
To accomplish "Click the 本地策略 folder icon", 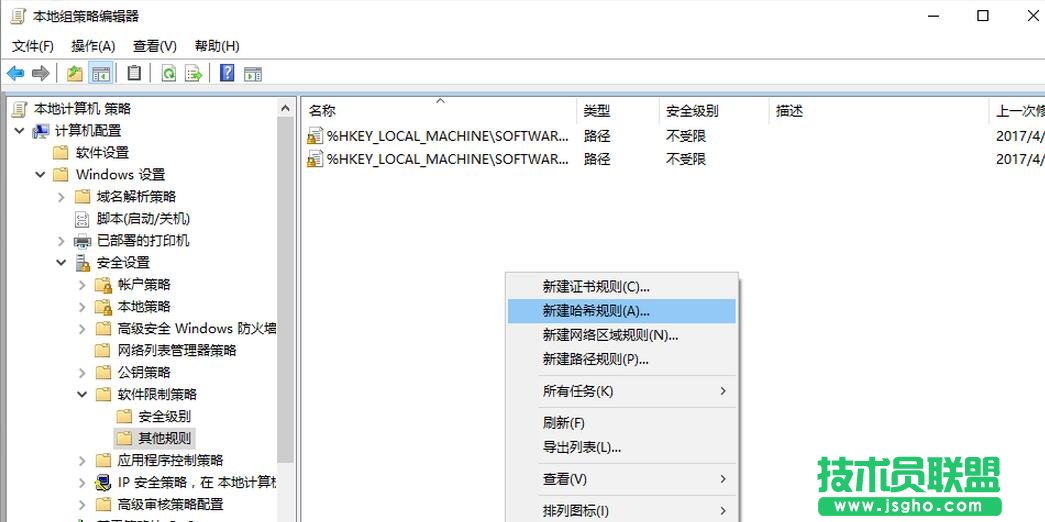I will tap(103, 307).
